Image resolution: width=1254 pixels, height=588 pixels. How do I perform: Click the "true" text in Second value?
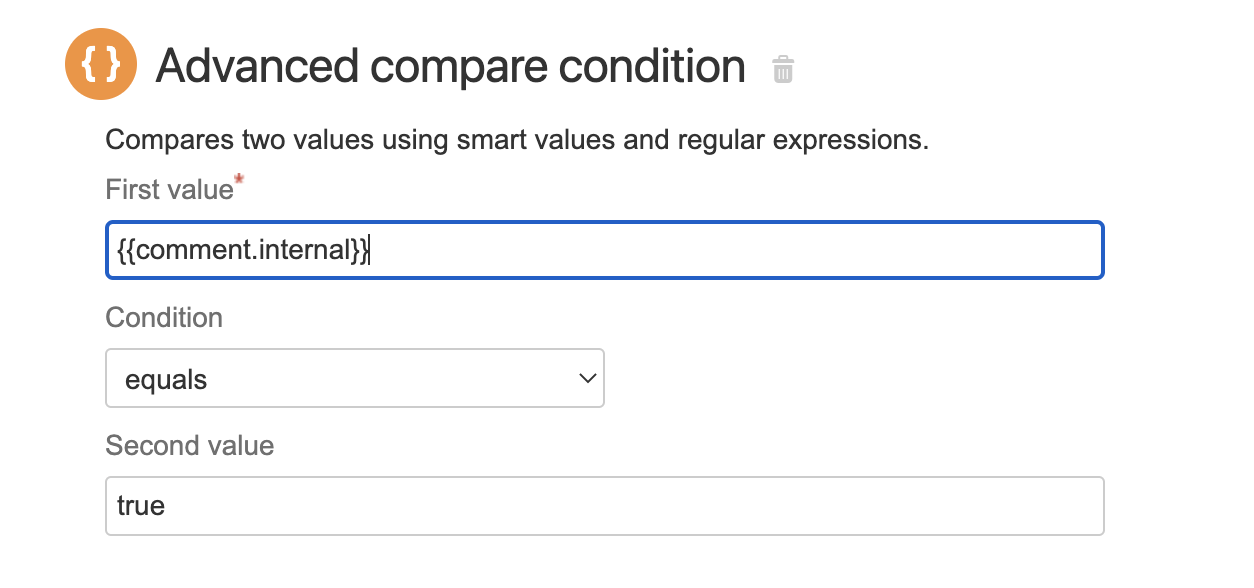[x=141, y=506]
